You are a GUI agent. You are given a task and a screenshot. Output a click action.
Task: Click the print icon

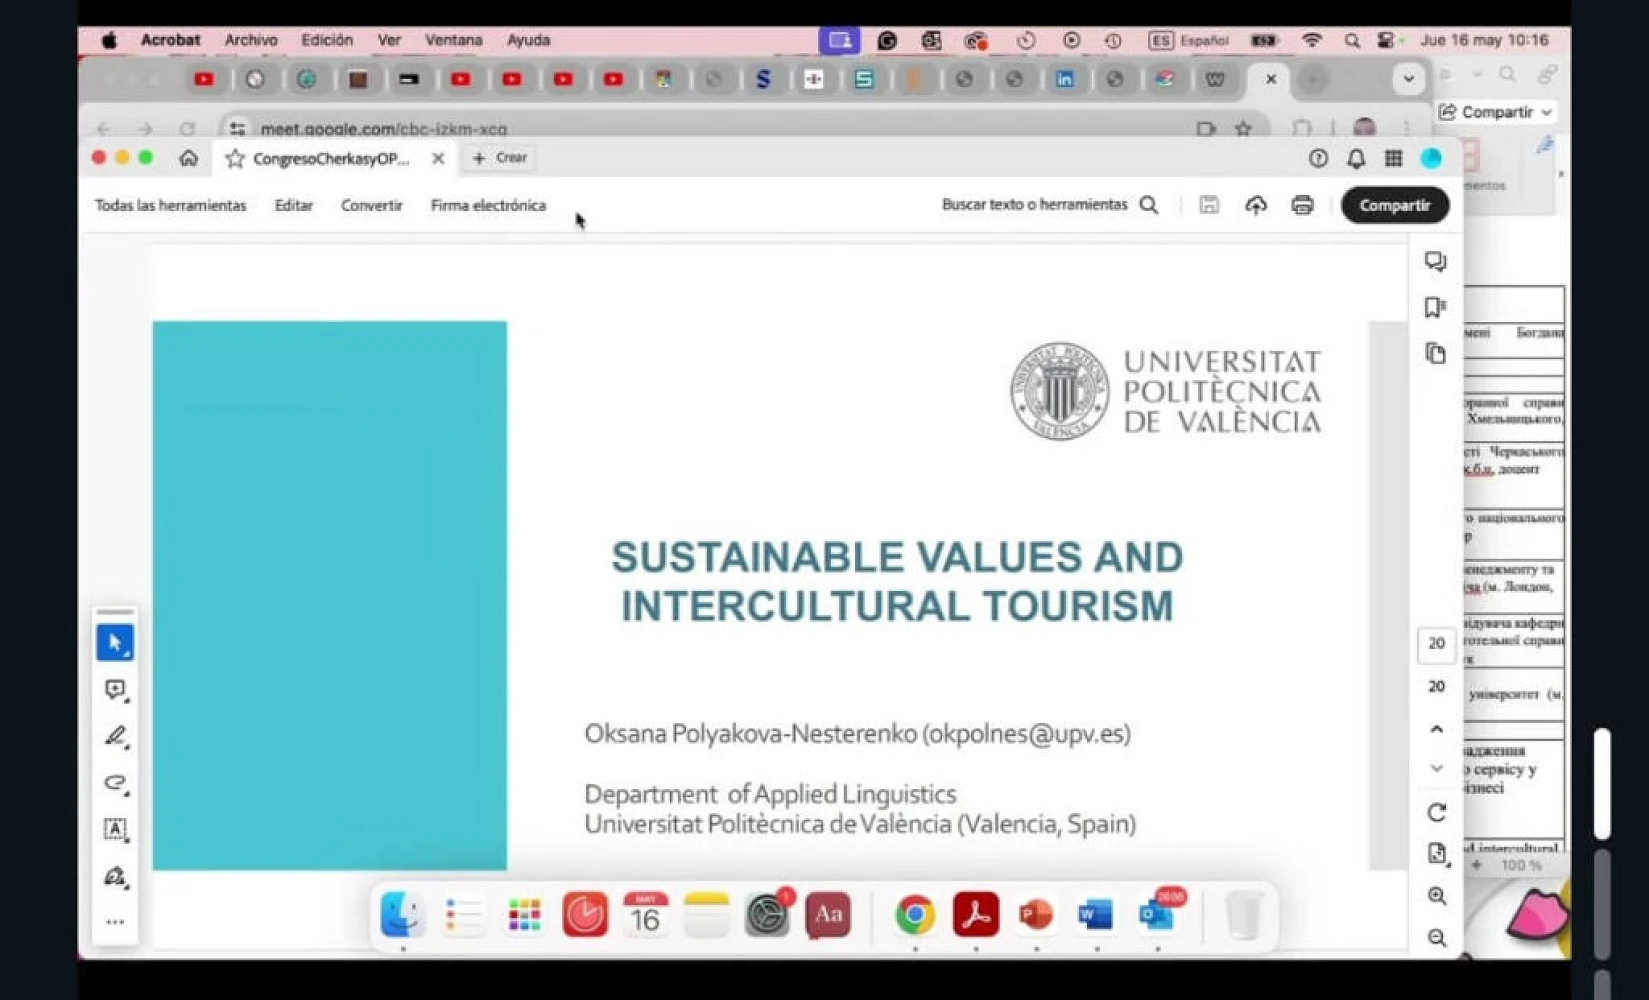click(1302, 205)
